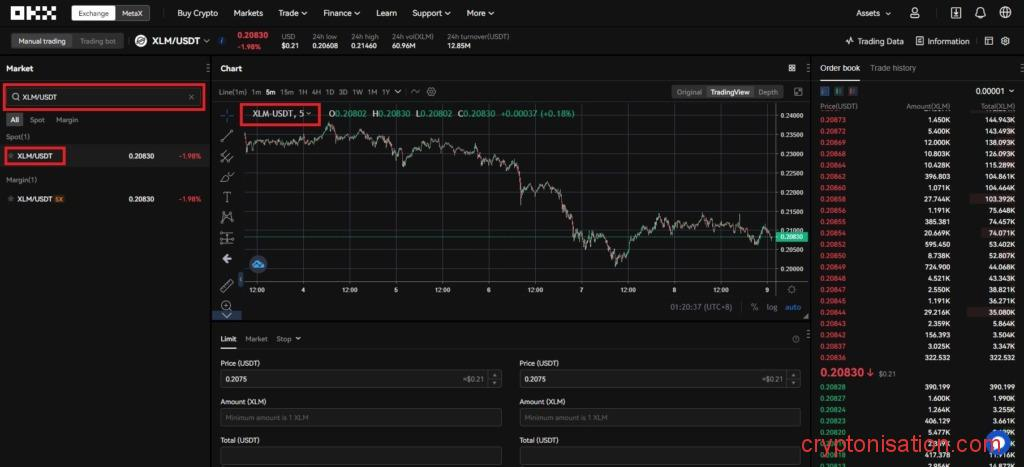Click the Amount (XLM) input field on left
The height and width of the screenshot is (467, 1024).
point(361,417)
